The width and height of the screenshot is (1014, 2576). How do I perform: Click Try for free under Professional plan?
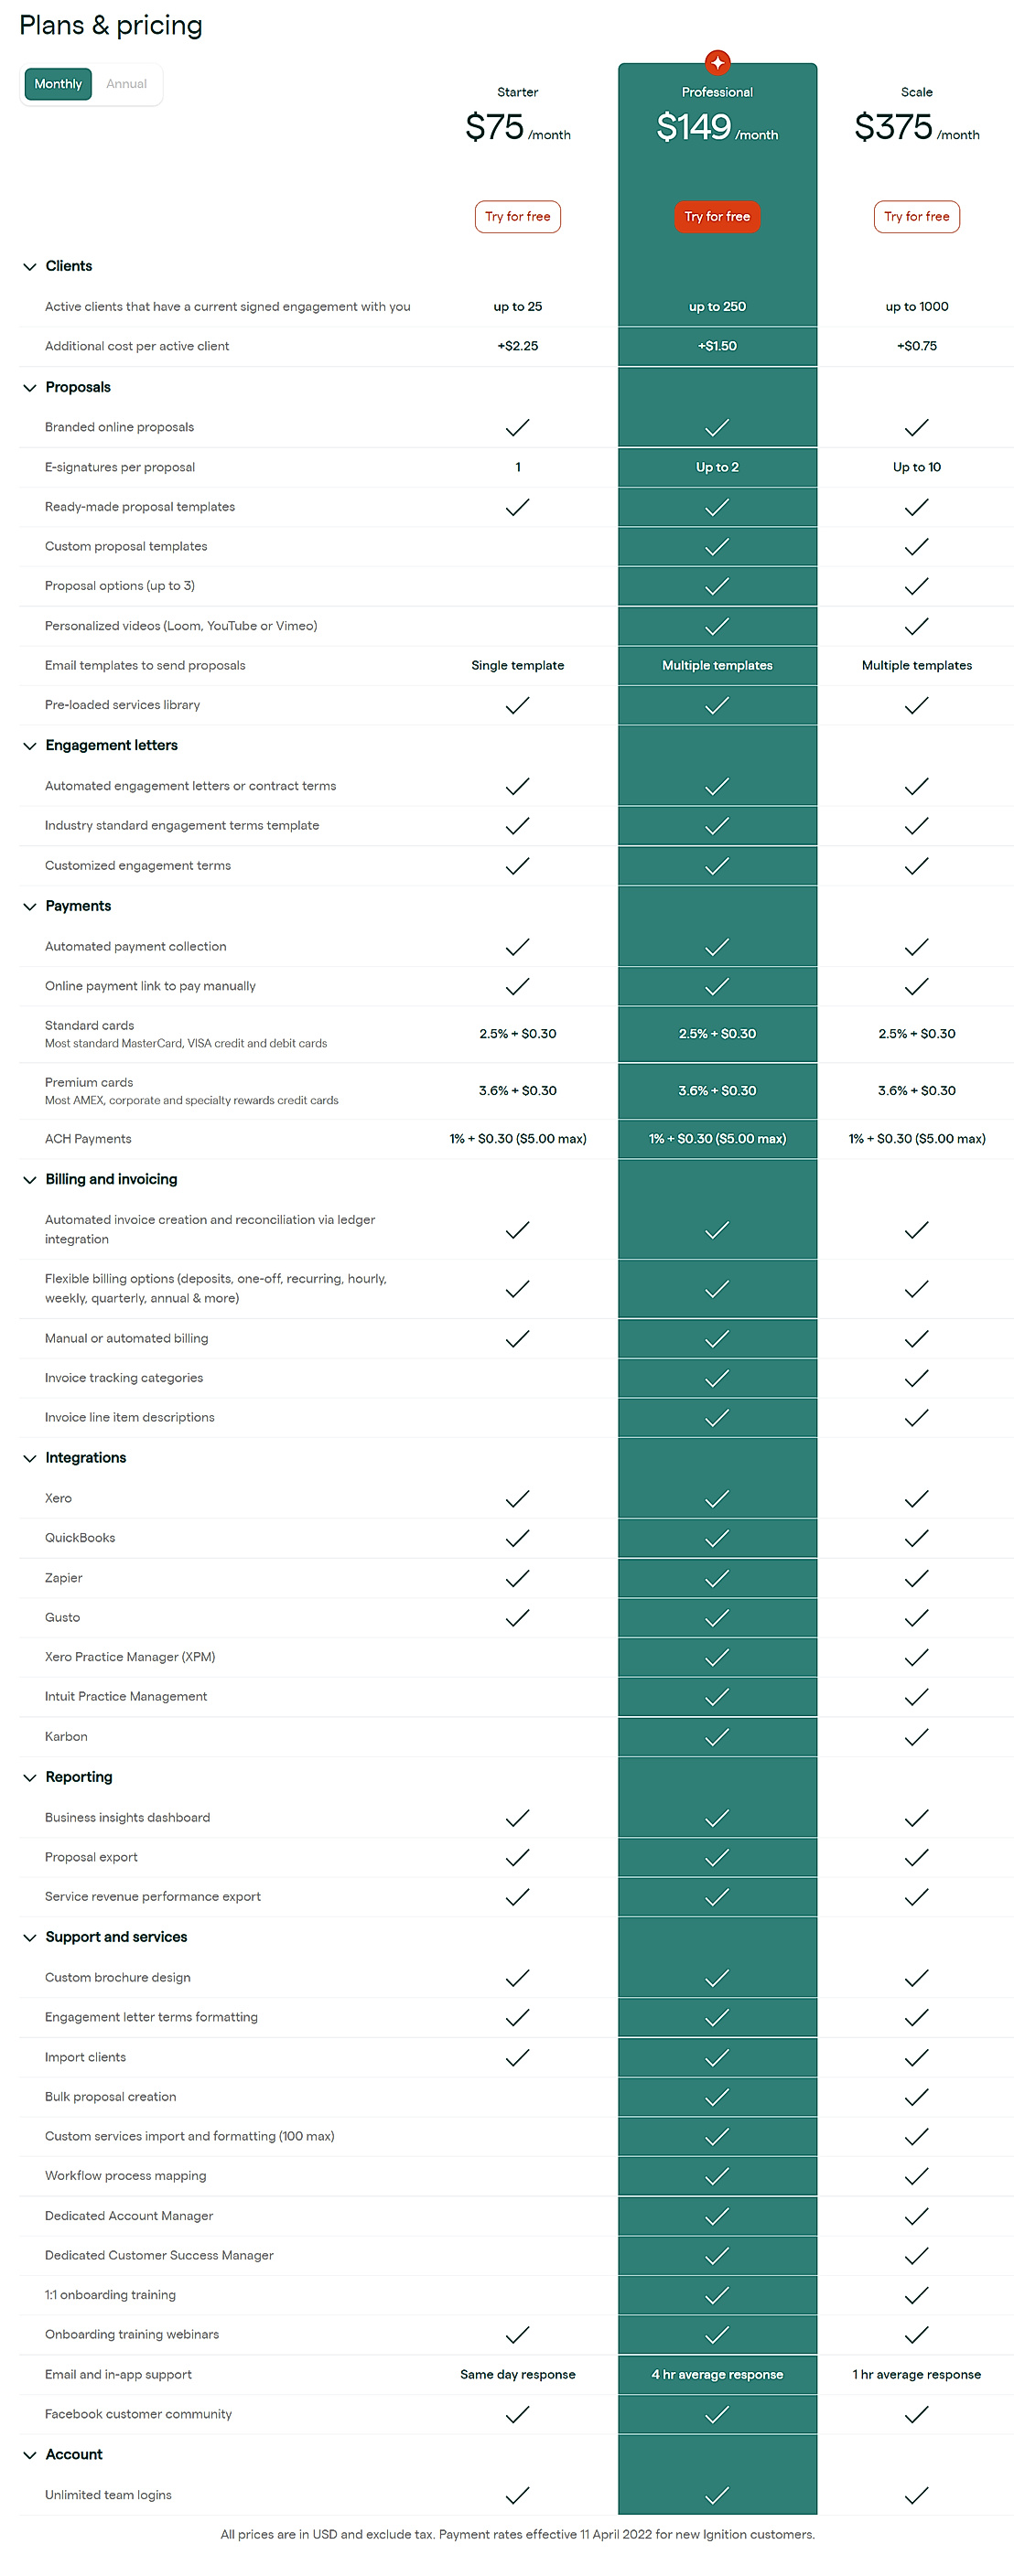(x=716, y=216)
